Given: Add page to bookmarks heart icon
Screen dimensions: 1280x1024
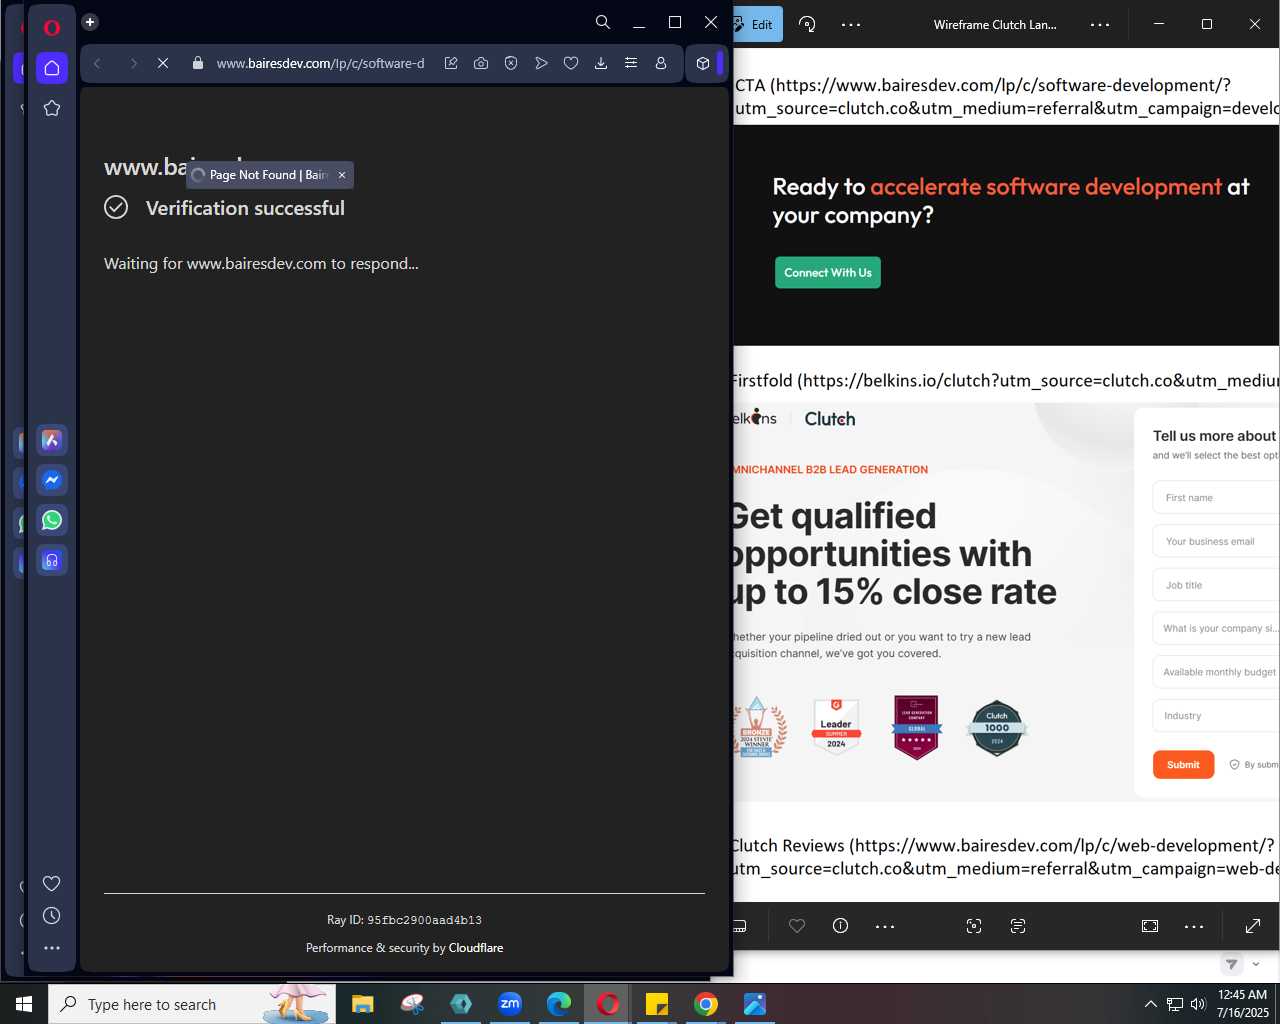Looking at the screenshot, I should tap(571, 63).
